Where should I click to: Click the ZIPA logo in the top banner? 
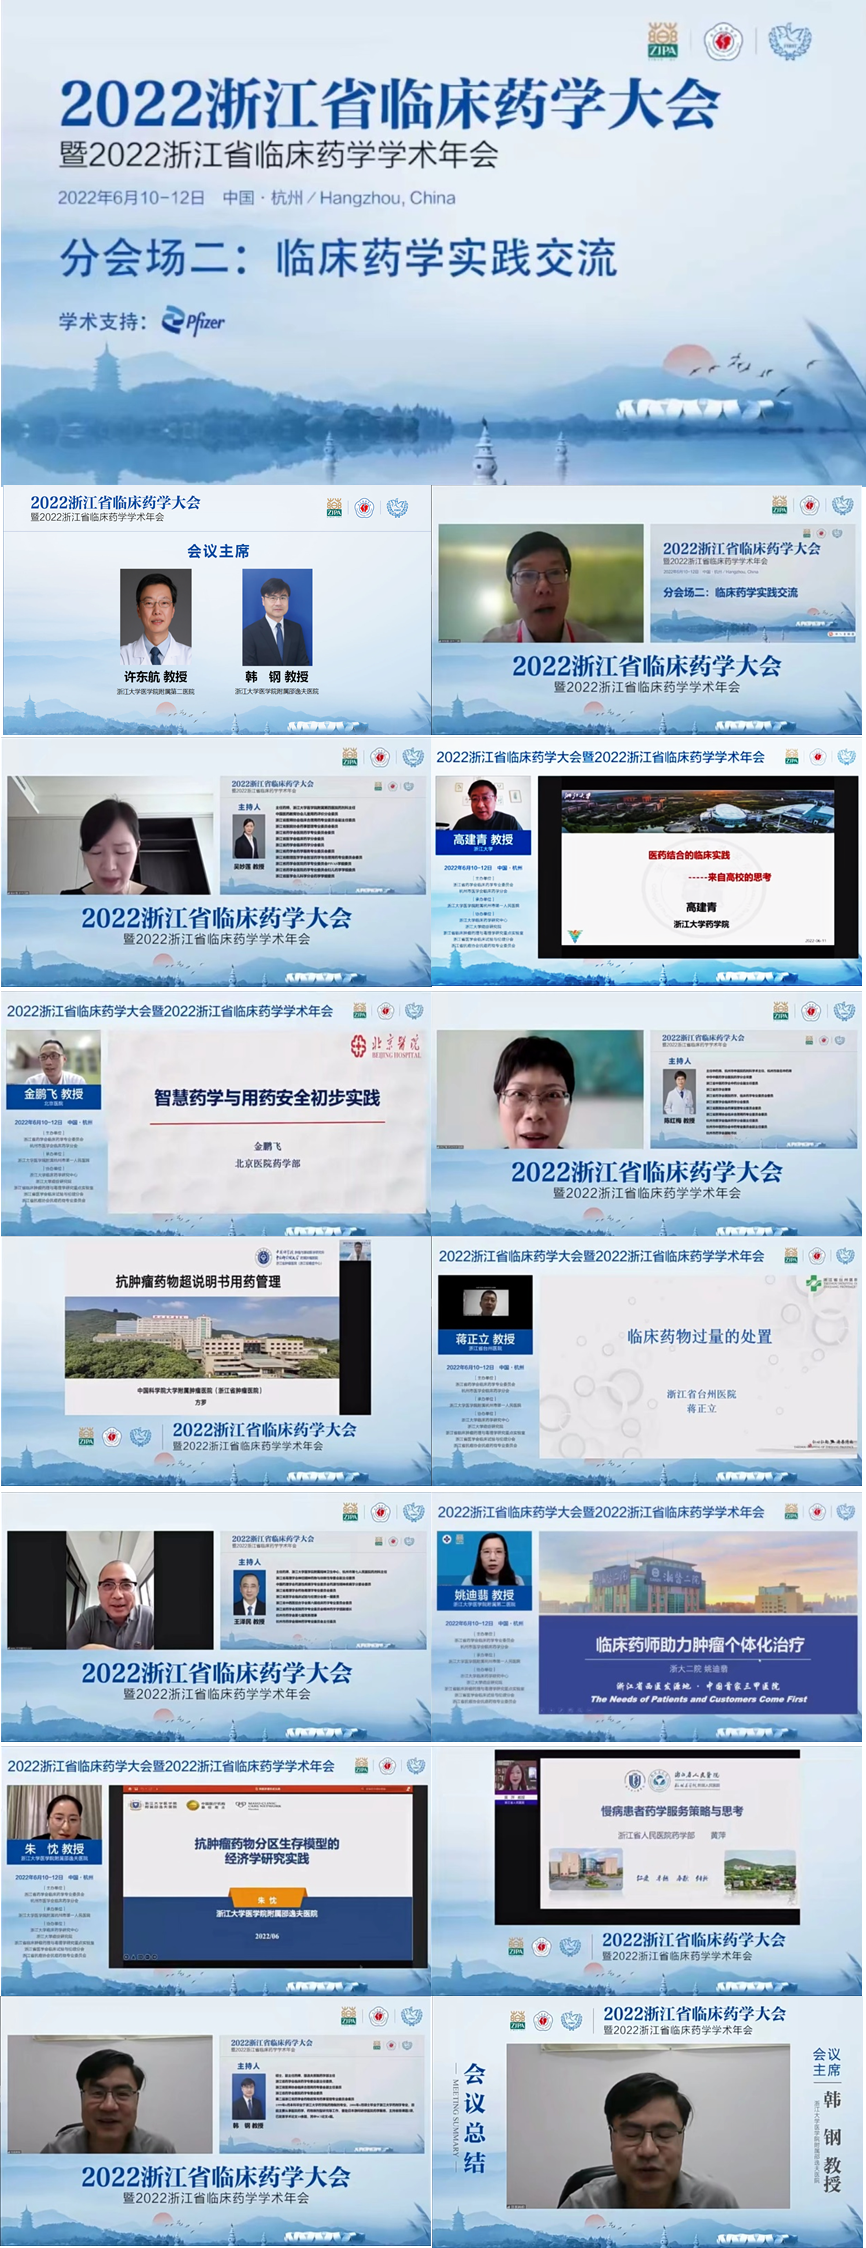[x=662, y=42]
